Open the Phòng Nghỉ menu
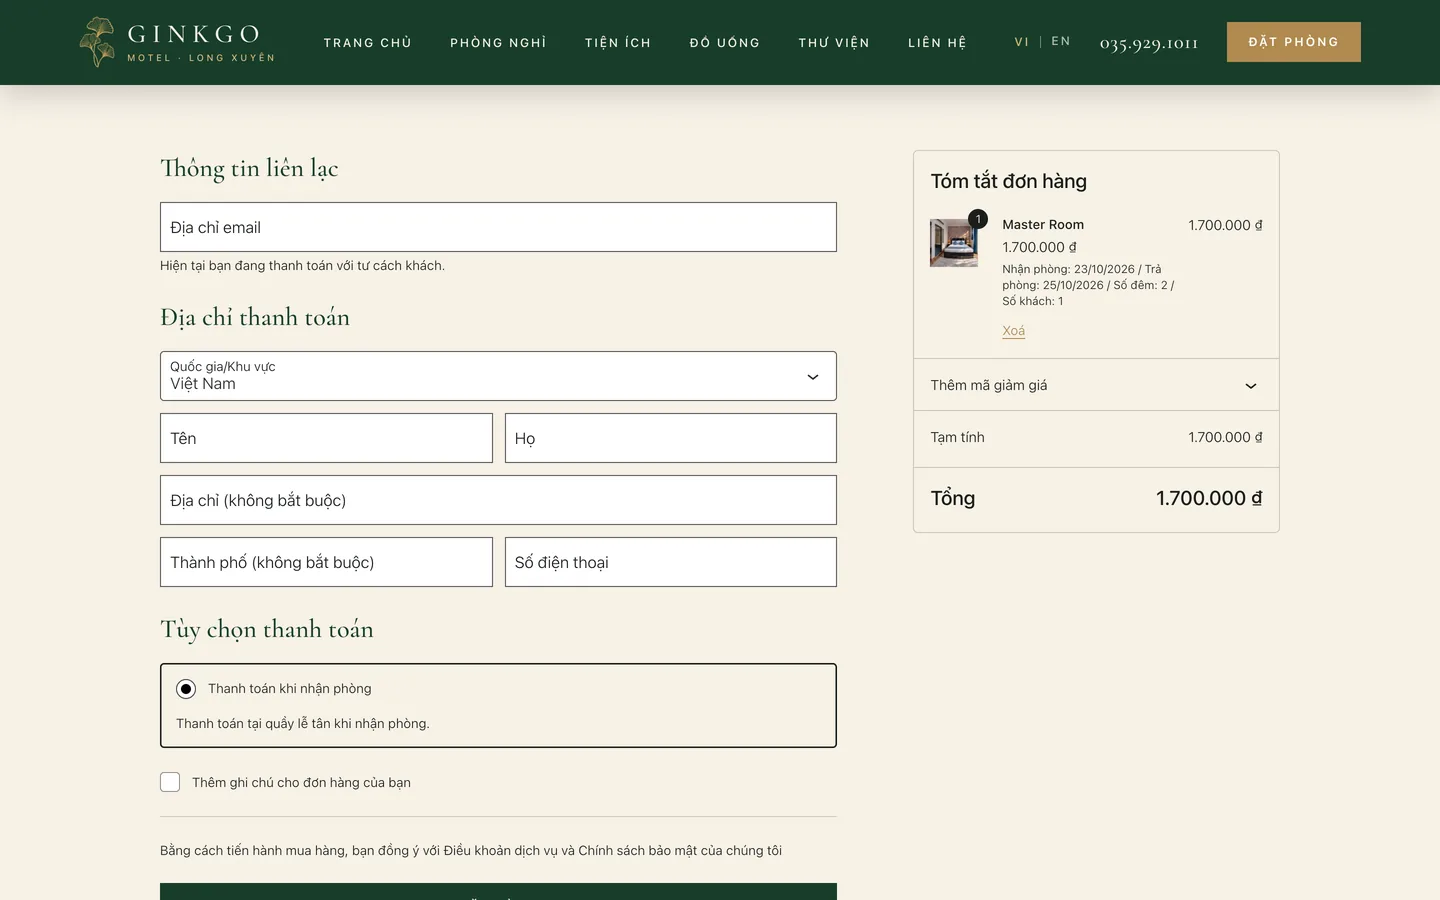1440x900 pixels. [498, 43]
